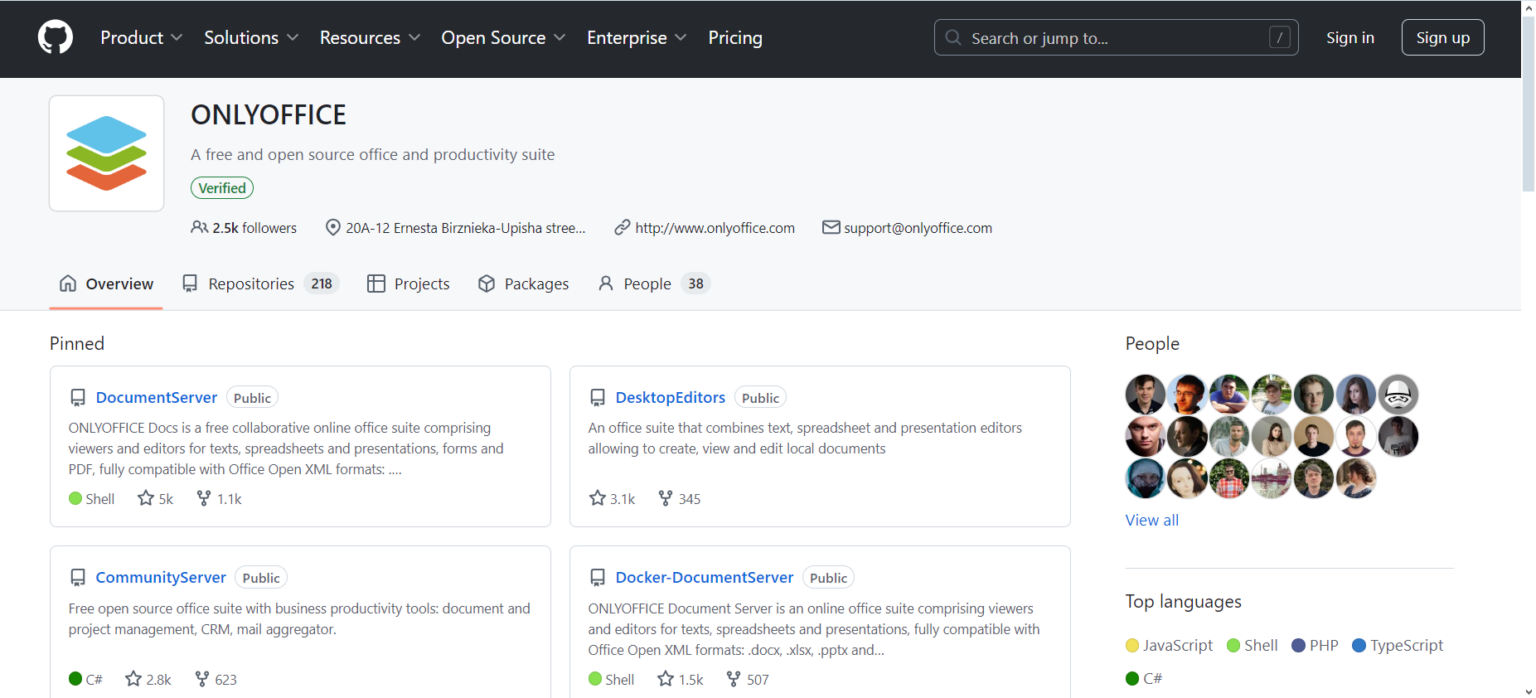The image size is (1536, 698).
Task: Select Pricing in the top menu
Action: tap(735, 38)
